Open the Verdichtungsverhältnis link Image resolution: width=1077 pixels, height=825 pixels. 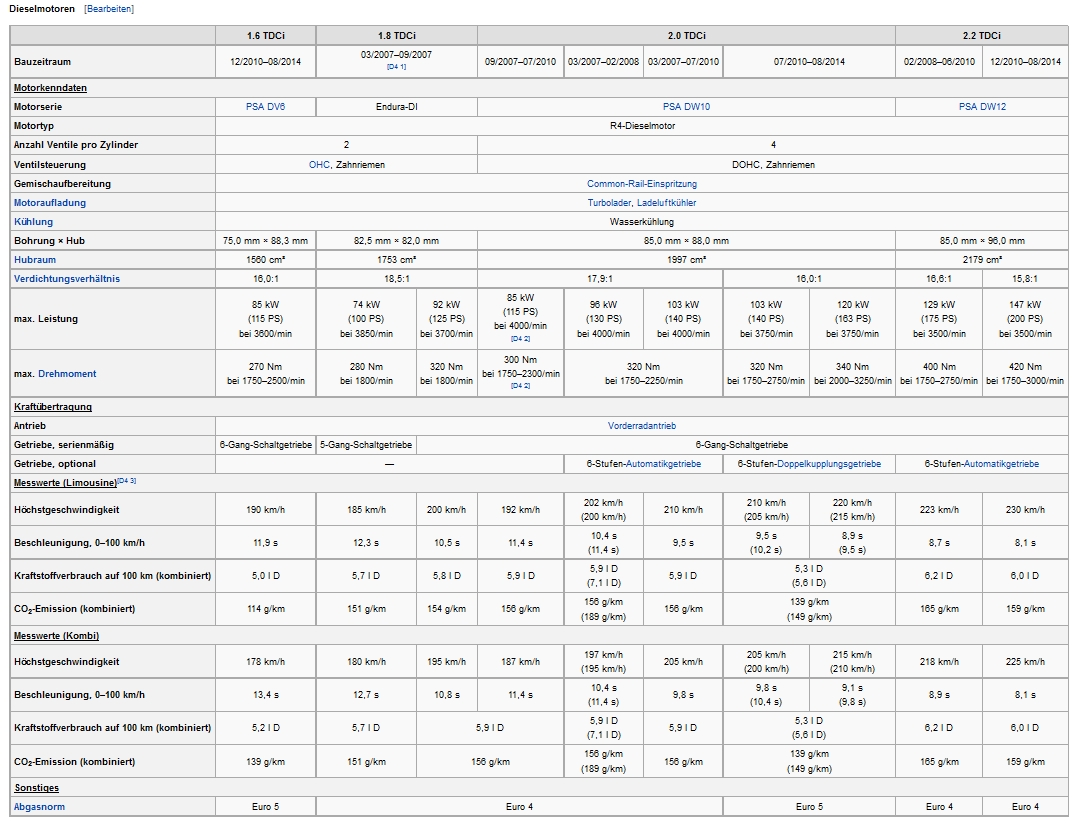[x=67, y=279]
